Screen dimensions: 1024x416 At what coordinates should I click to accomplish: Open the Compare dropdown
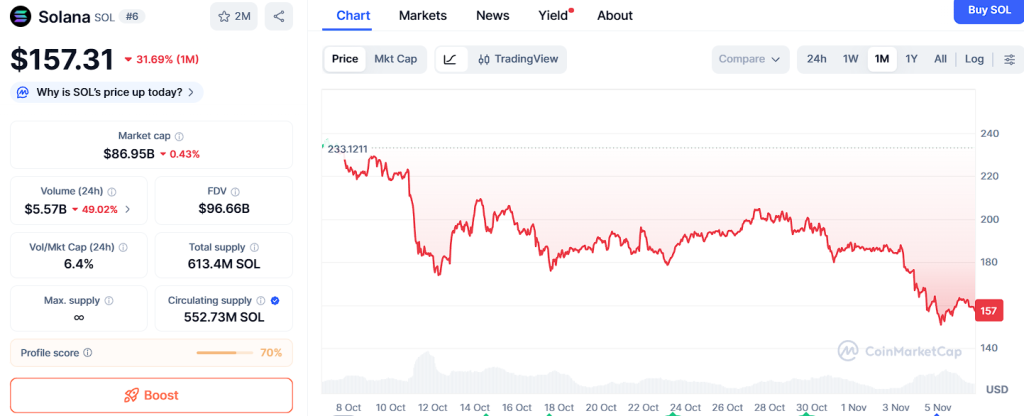coord(749,59)
